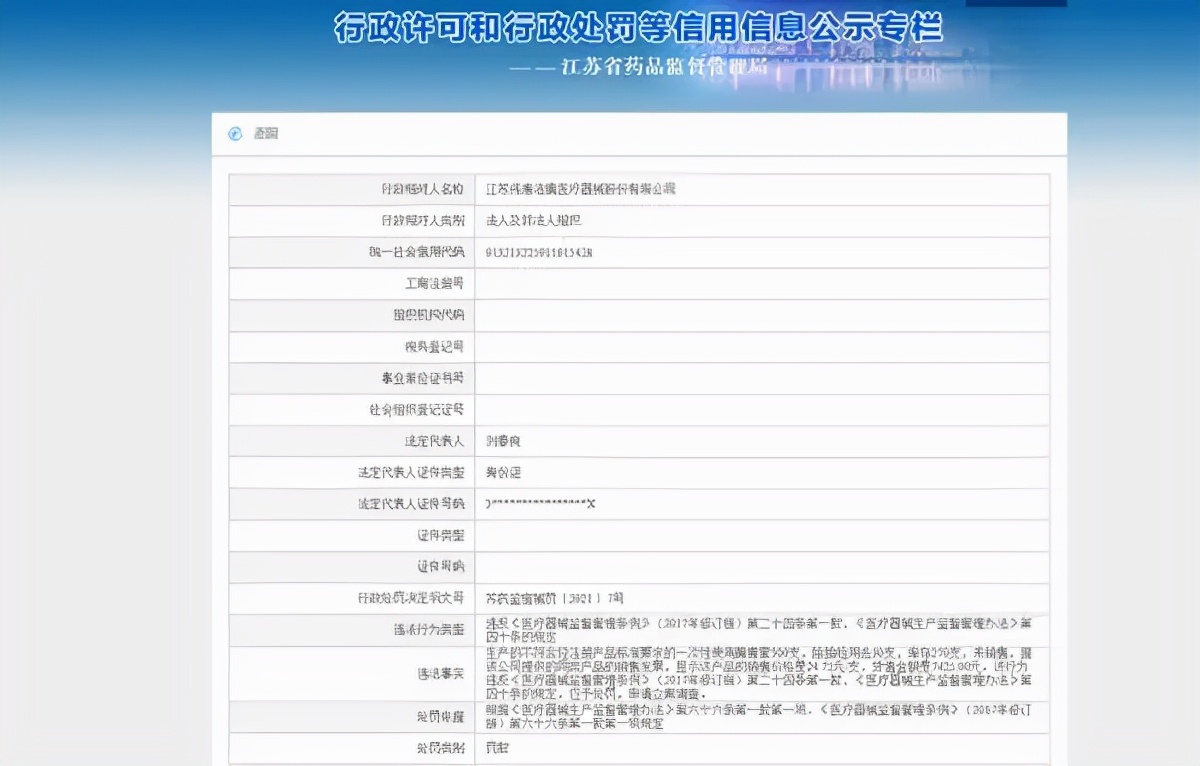Select the 法定代表人证件类型 label cell
The width and height of the screenshot is (1200, 766).
tap(352, 473)
